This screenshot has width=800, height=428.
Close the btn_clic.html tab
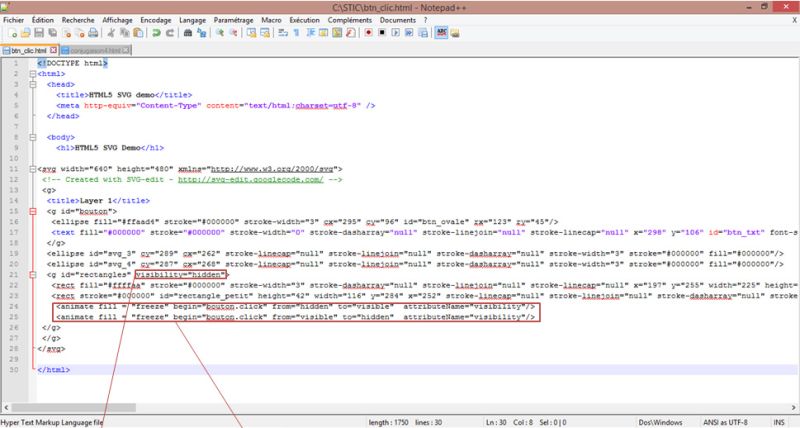(53, 50)
